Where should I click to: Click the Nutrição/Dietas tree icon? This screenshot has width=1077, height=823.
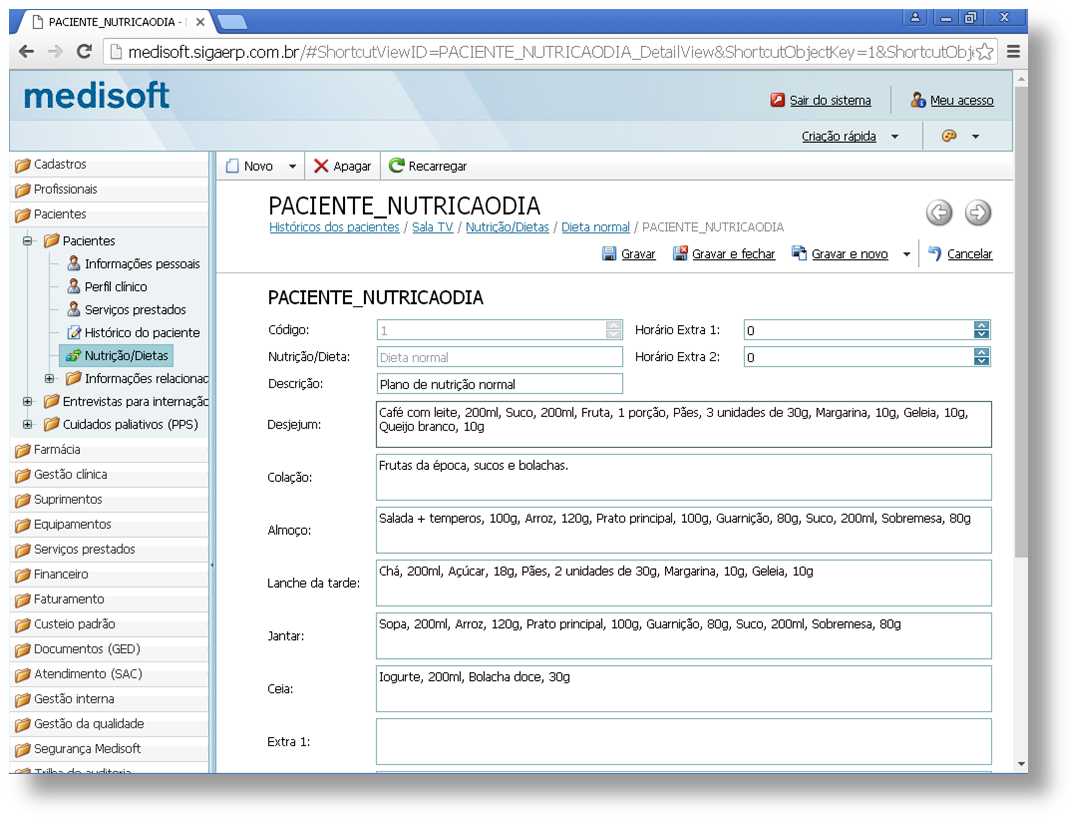tap(73, 355)
